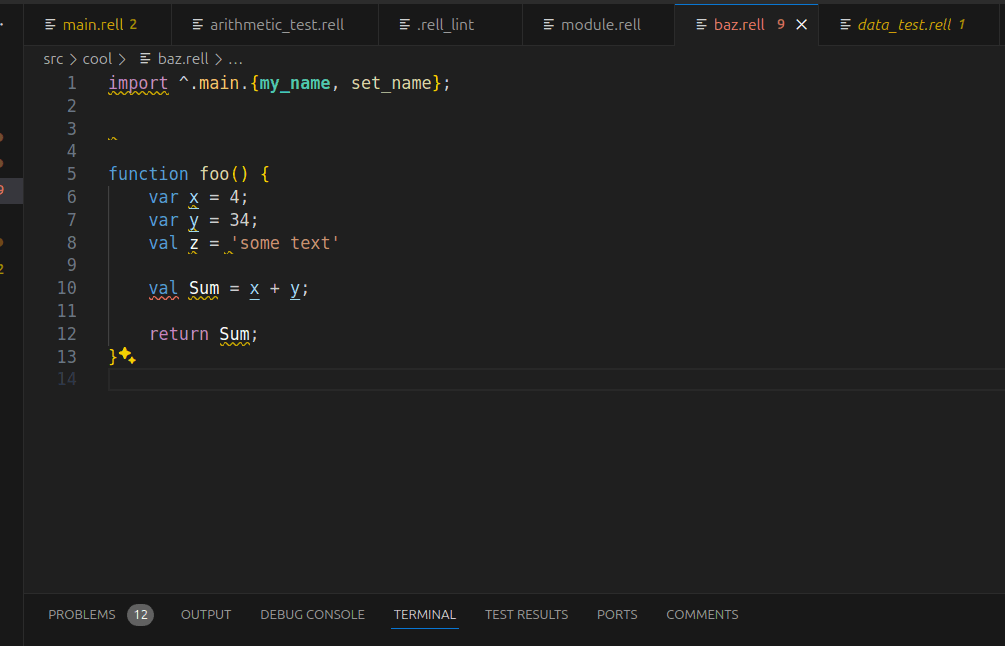The image size is (1005, 646).
Task: Open the Problems panel
Action: (81, 615)
